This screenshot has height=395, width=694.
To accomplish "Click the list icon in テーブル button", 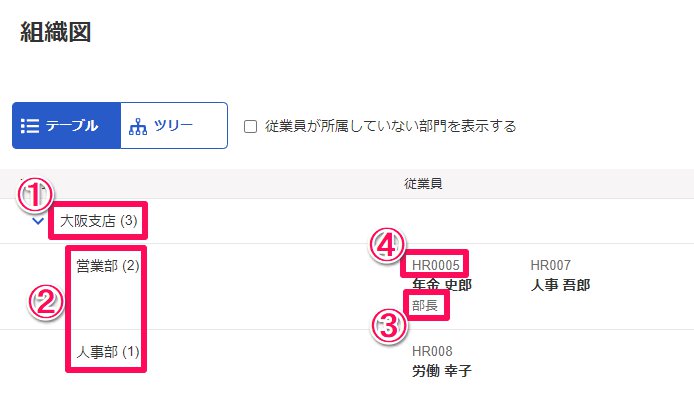I will pos(30,126).
